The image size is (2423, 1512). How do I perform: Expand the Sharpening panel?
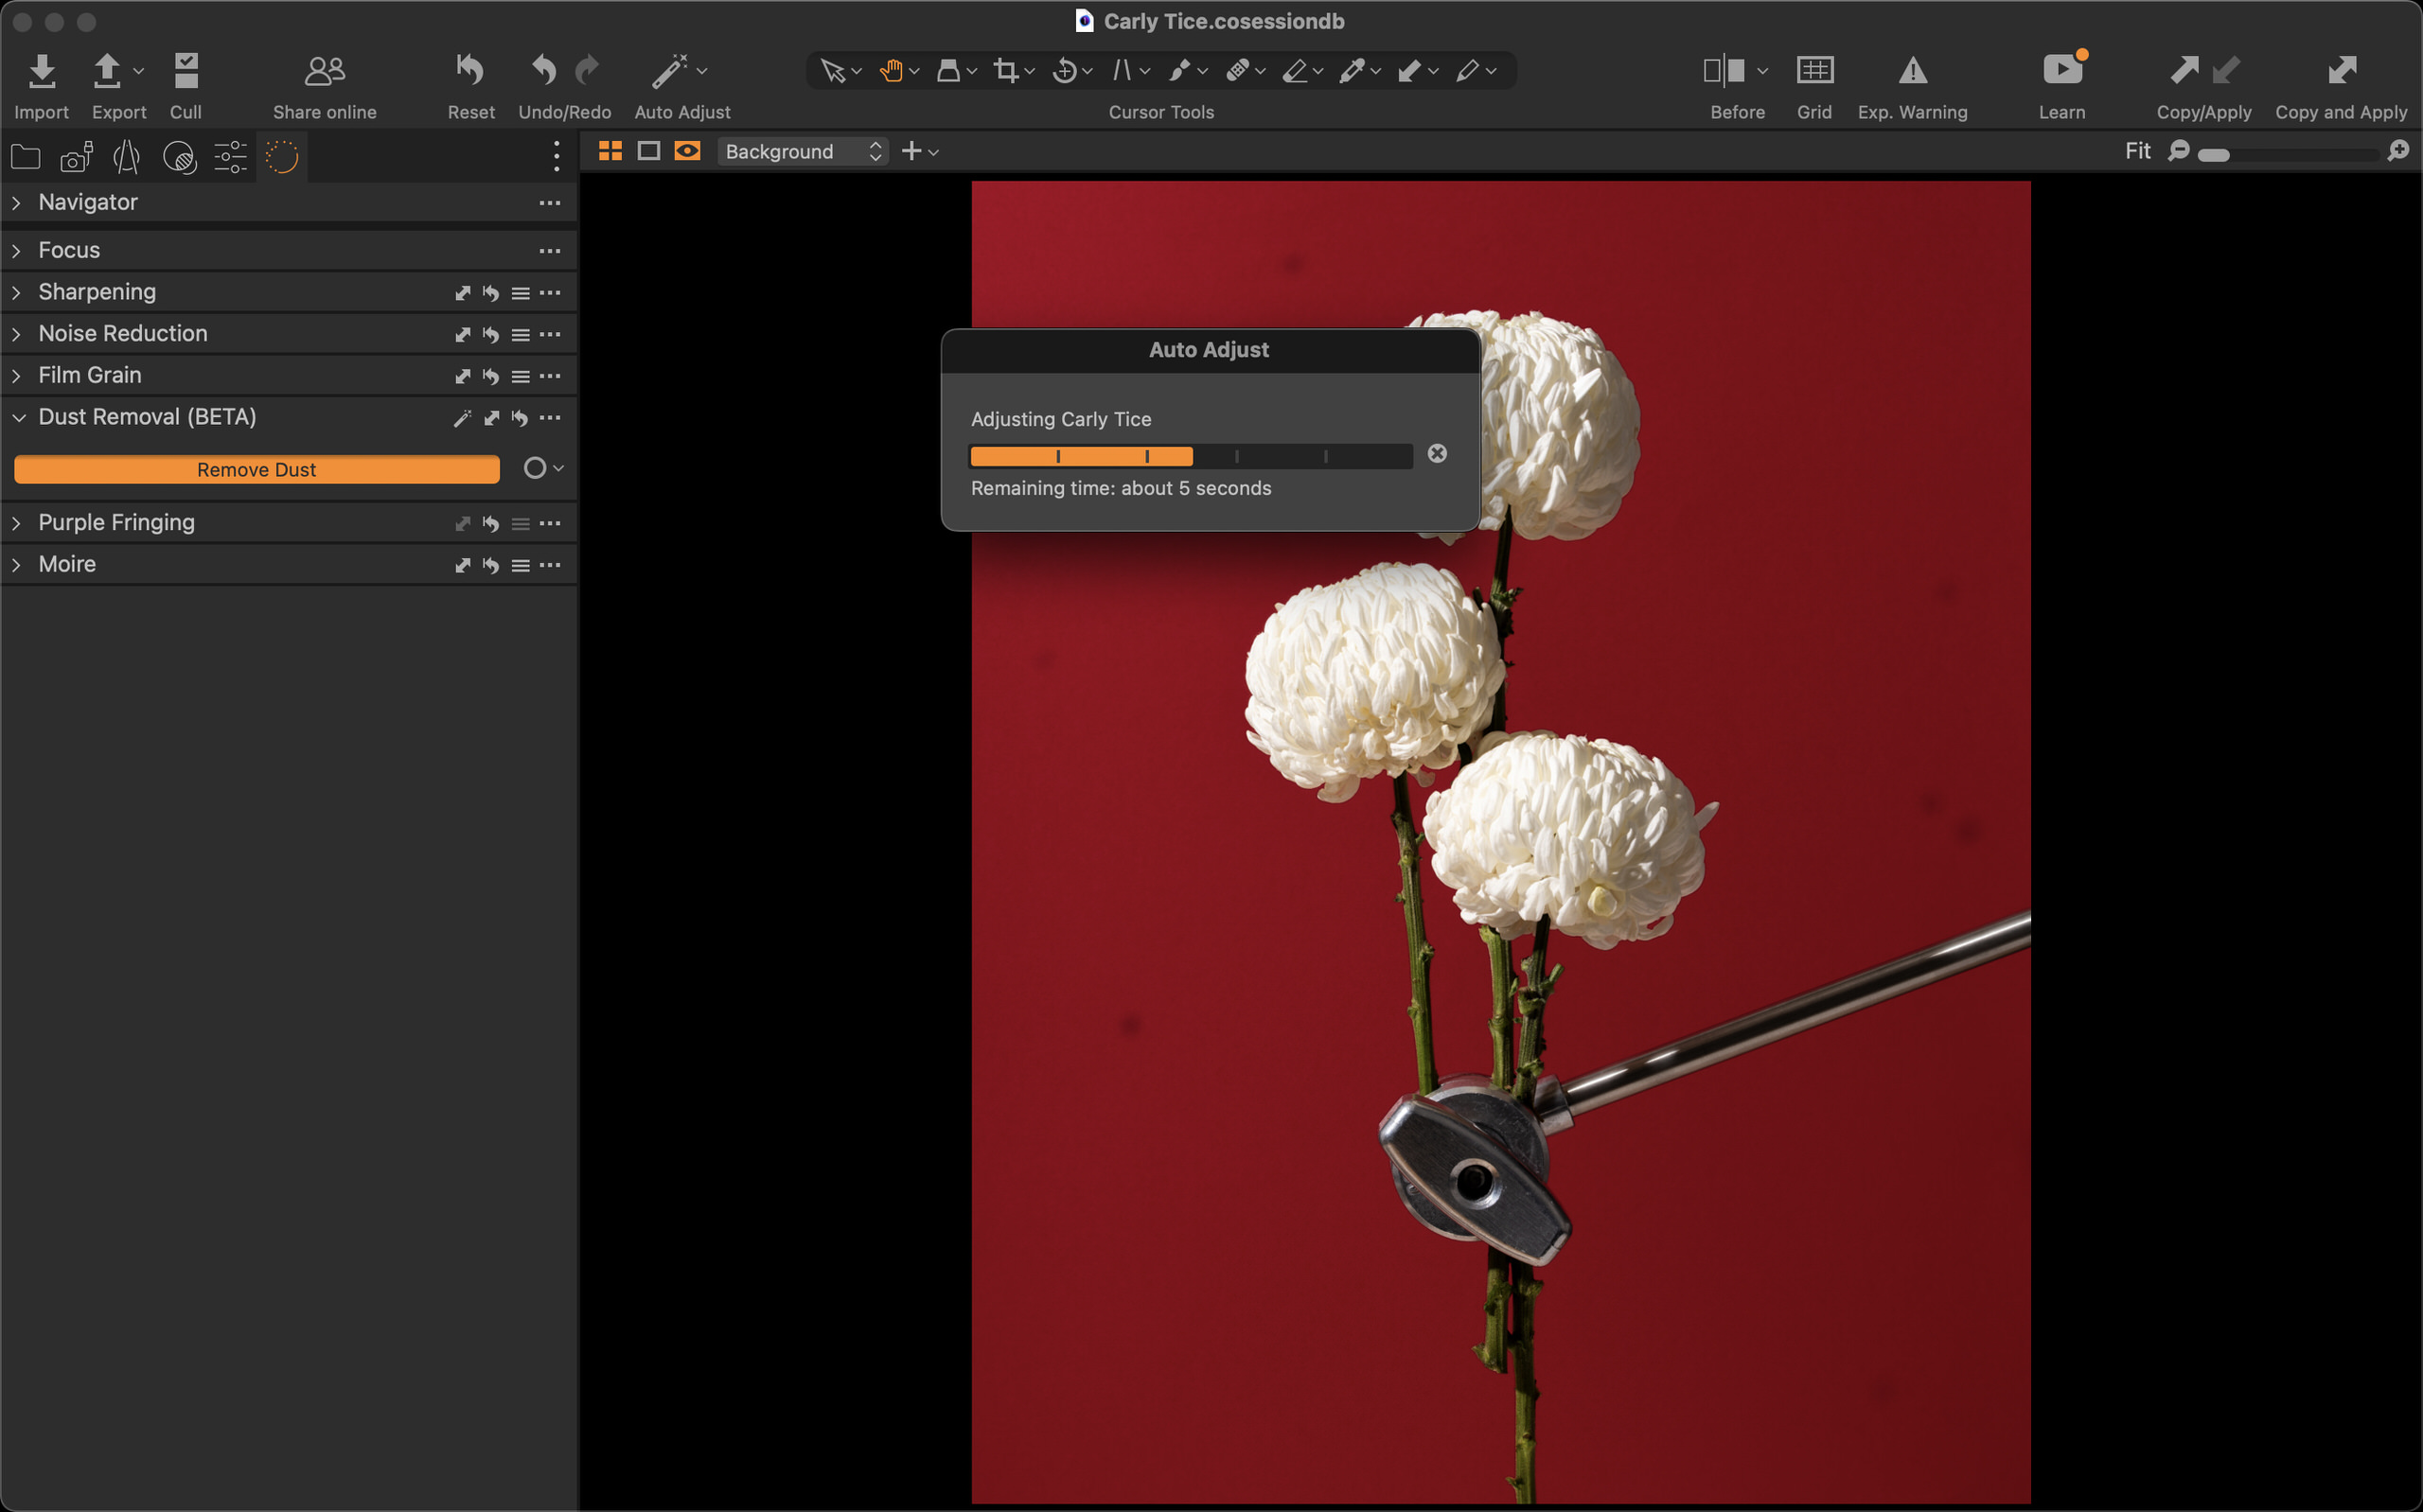click(x=17, y=292)
